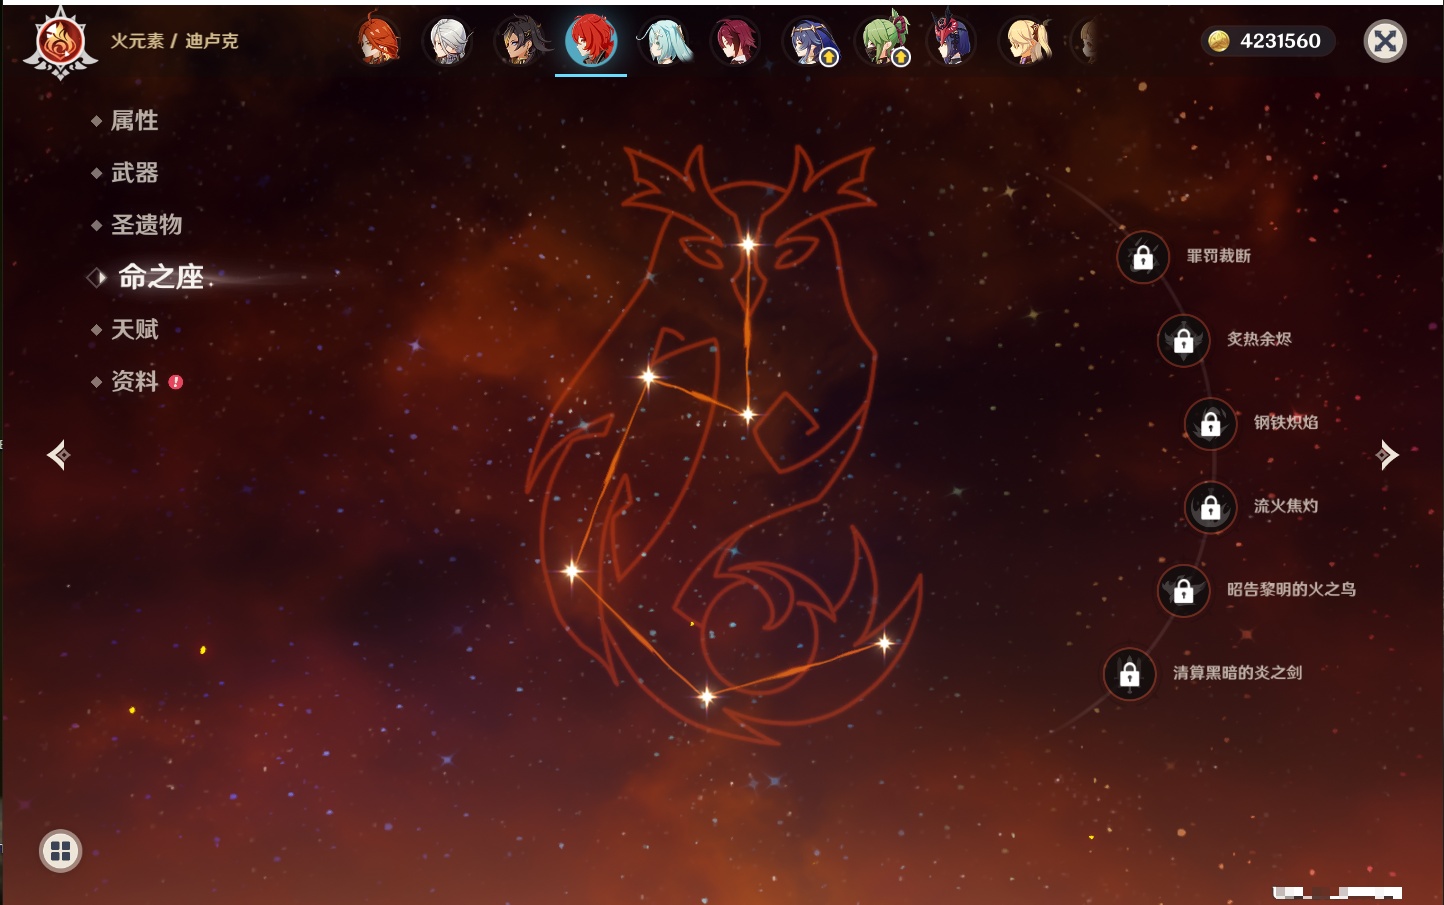Image resolution: width=1444 pixels, height=905 pixels.
Task: Select the white-haired character avatar
Action: click(x=449, y=42)
